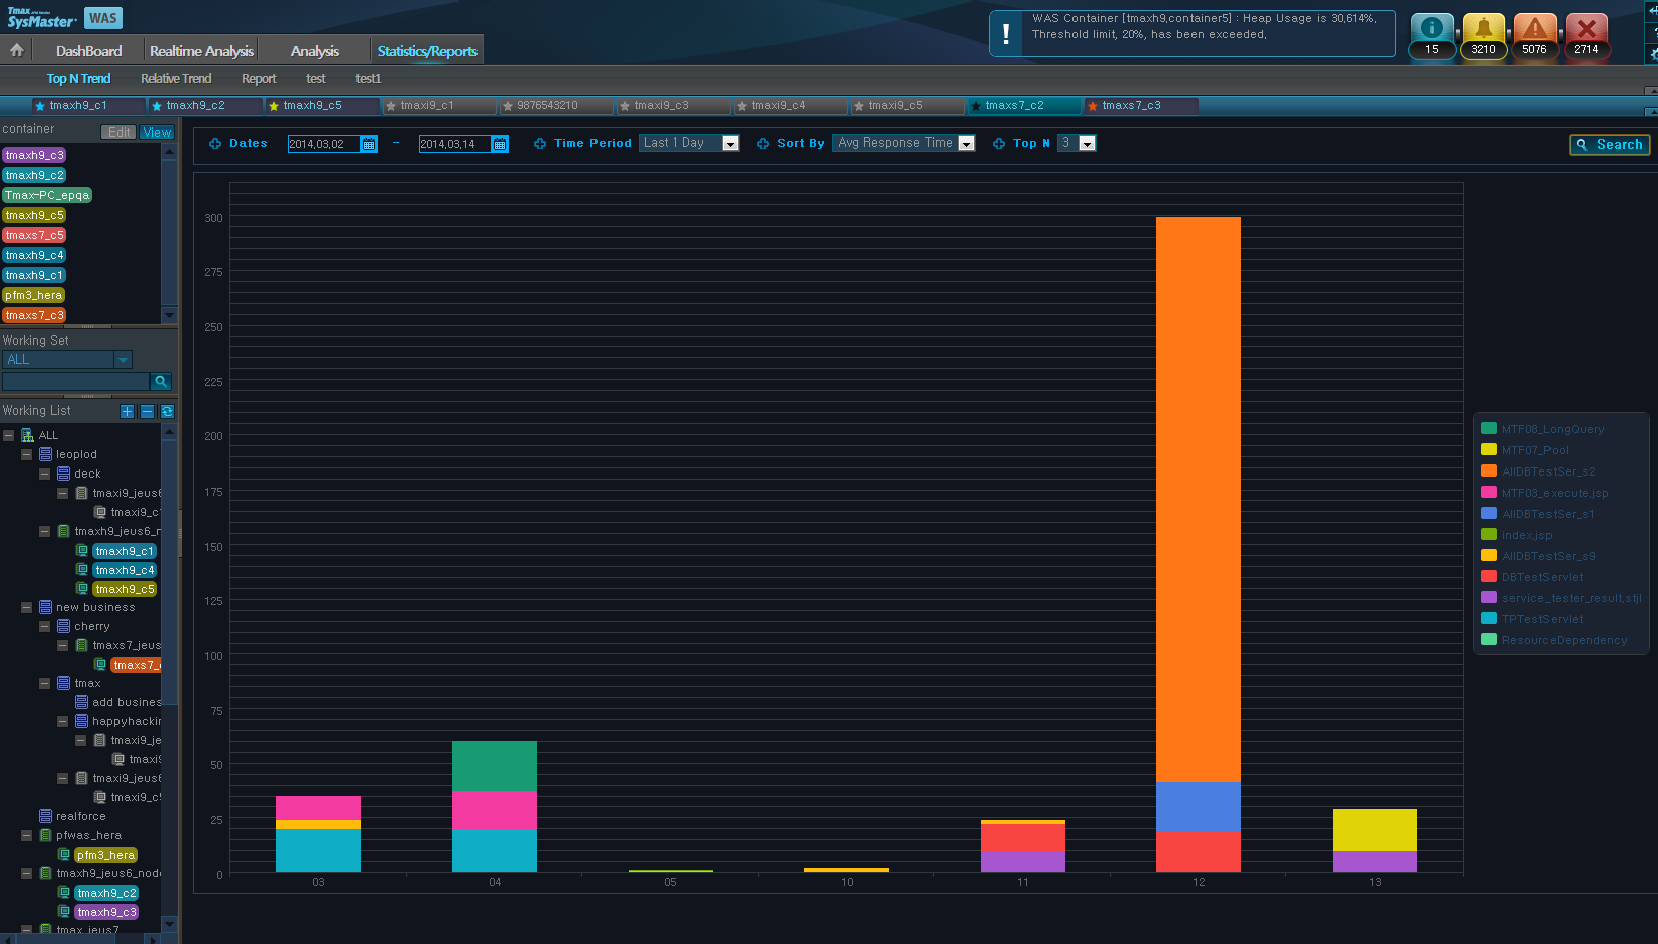The height and width of the screenshot is (944, 1658).
Task: Open the Realtime Analysis tab
Action: coord(202,51)
